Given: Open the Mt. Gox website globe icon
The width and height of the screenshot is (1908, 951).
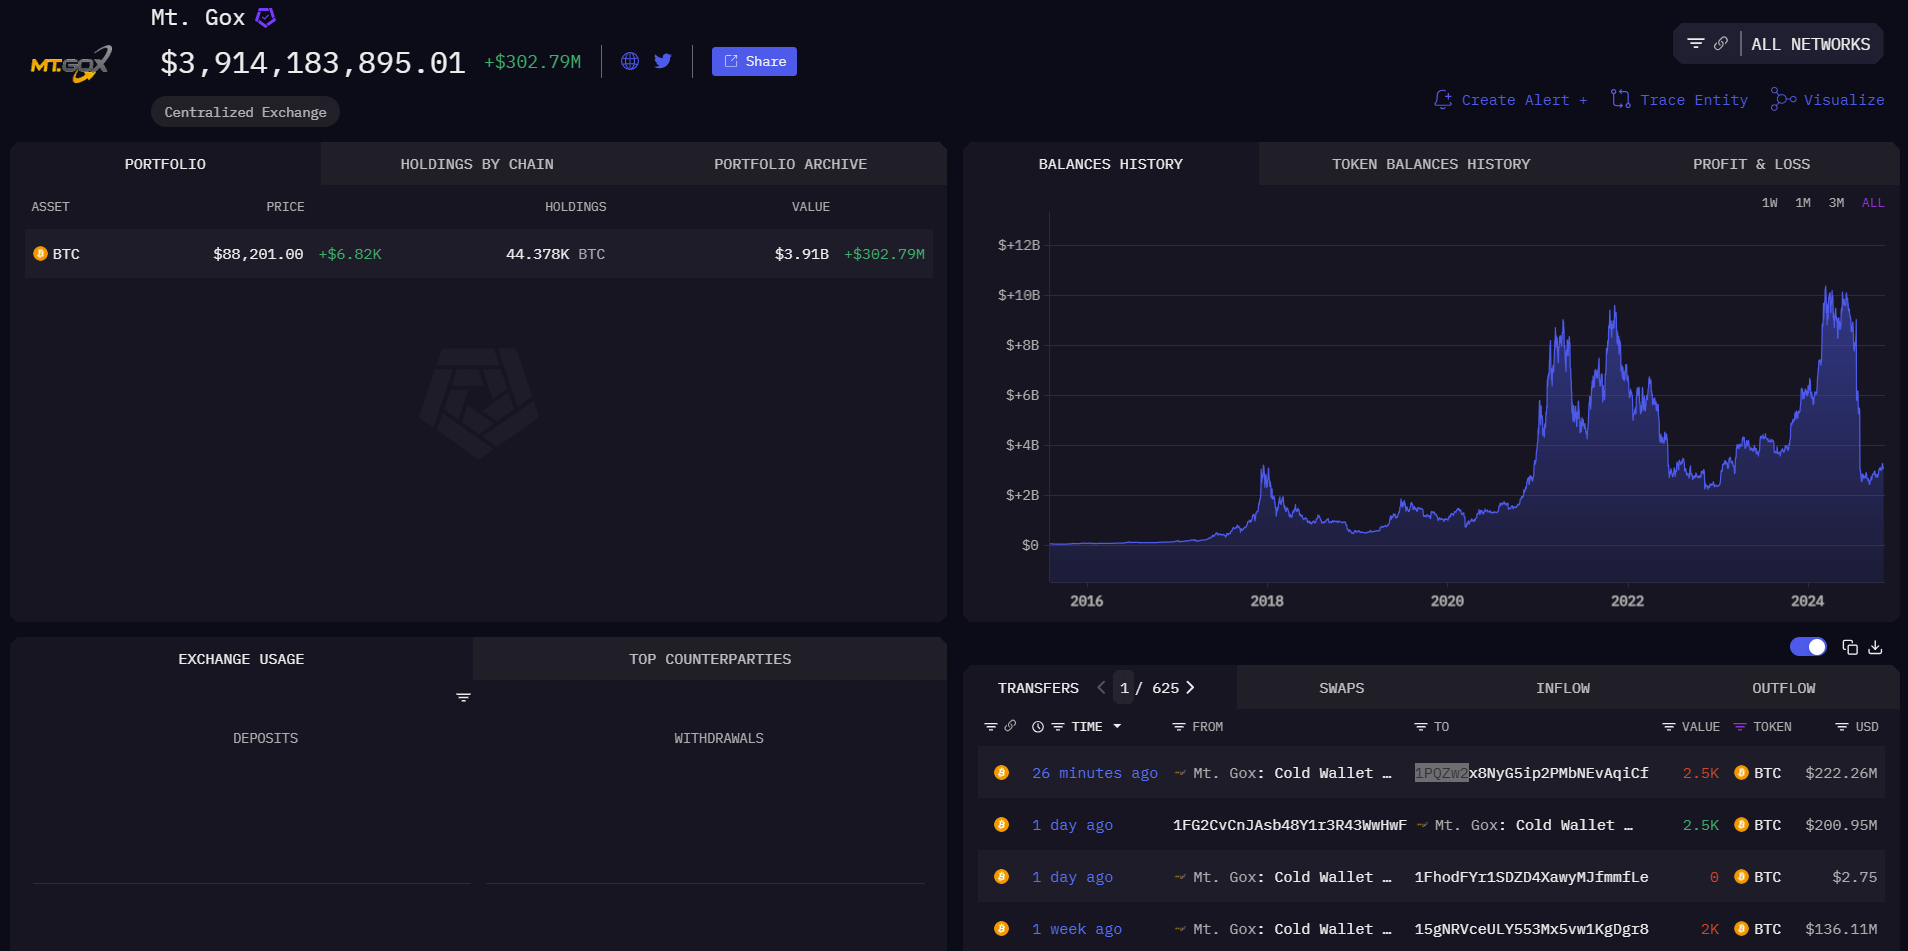Looking at the screenshot, I should pos(630,61).
